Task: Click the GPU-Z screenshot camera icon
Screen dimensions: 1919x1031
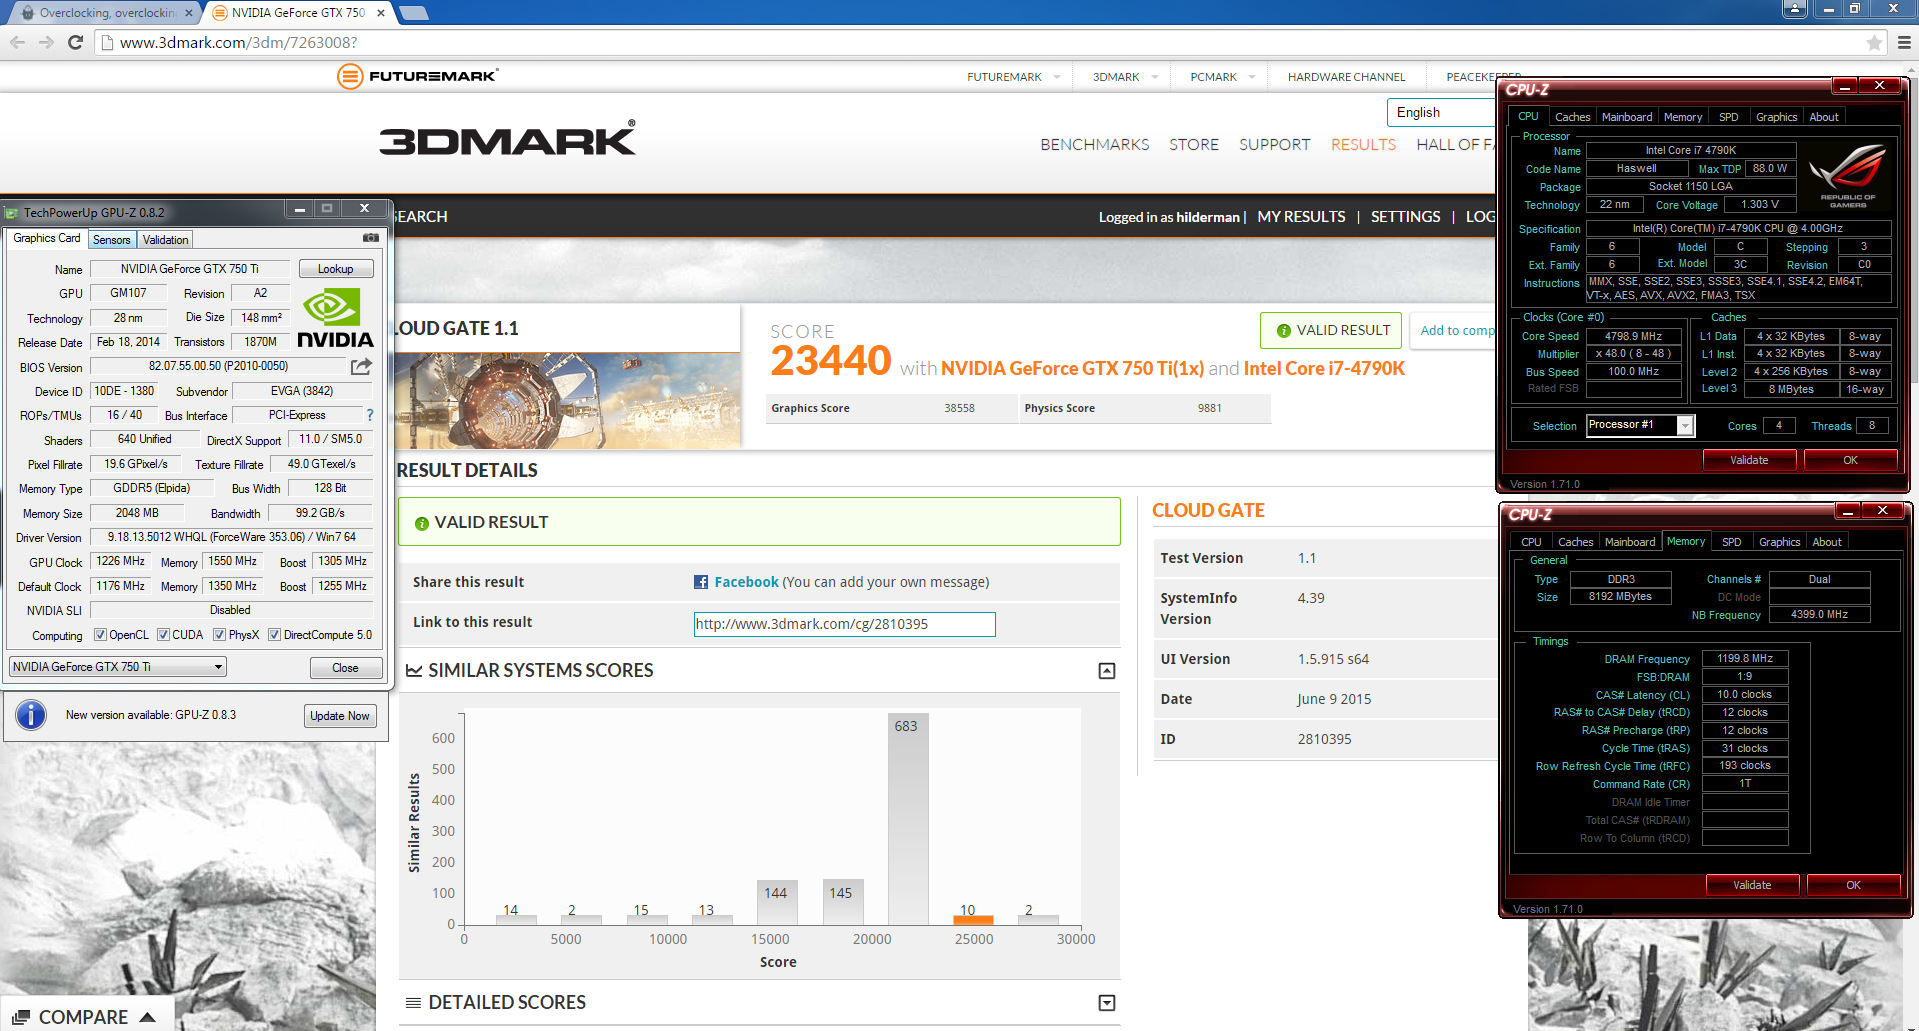Action: pyautogui.click(x=371, y=238)
